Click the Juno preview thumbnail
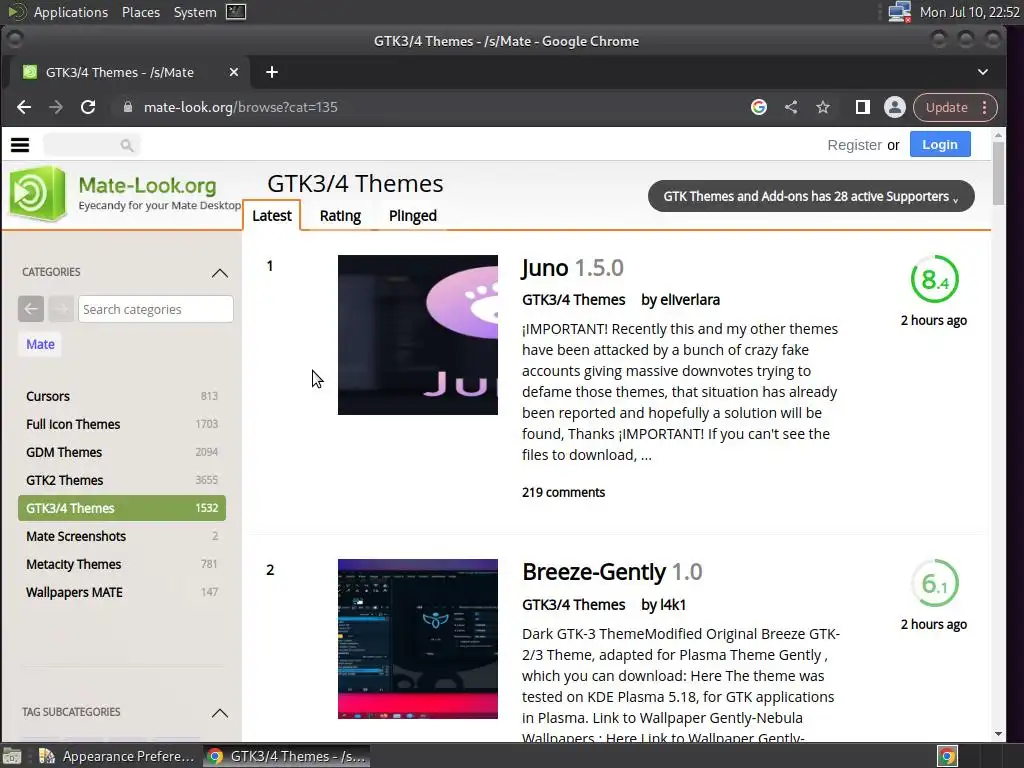The width and height of the screenshot is (1024, 768). [418, 335]
